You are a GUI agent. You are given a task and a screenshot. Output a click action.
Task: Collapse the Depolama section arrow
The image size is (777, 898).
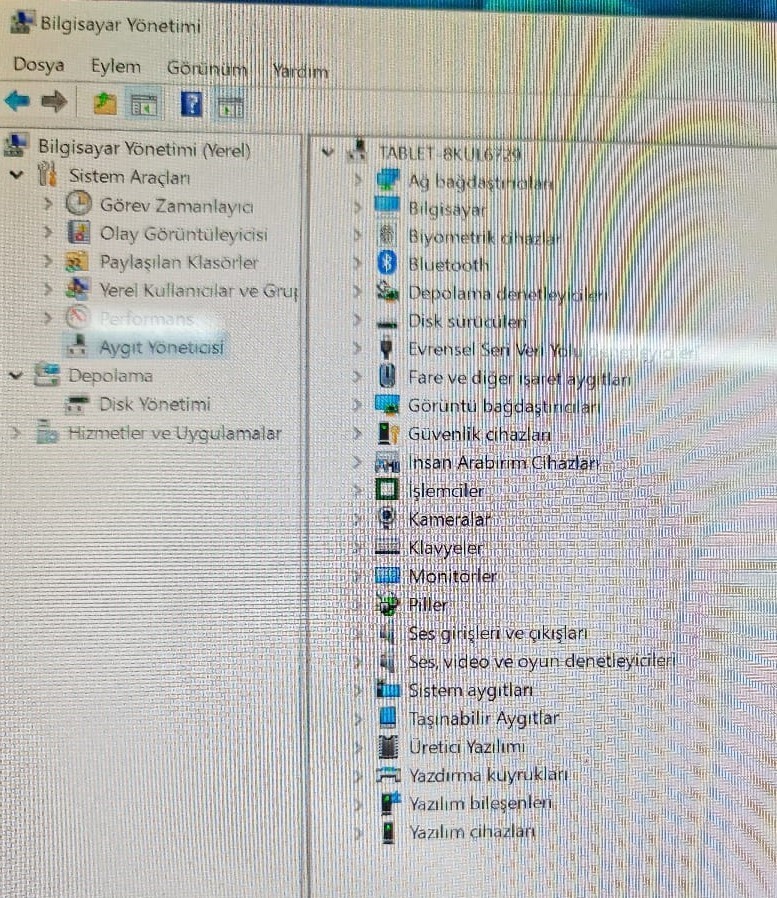tap(15, 375)
